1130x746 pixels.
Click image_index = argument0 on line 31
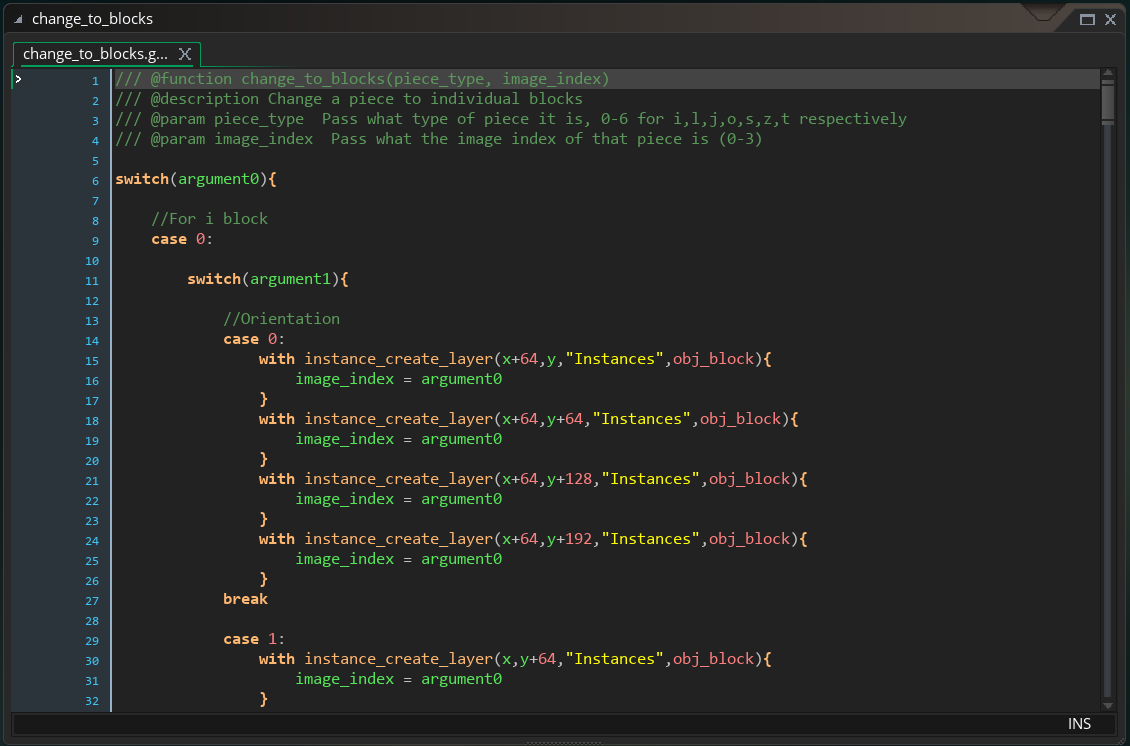[x=399, y=679]
